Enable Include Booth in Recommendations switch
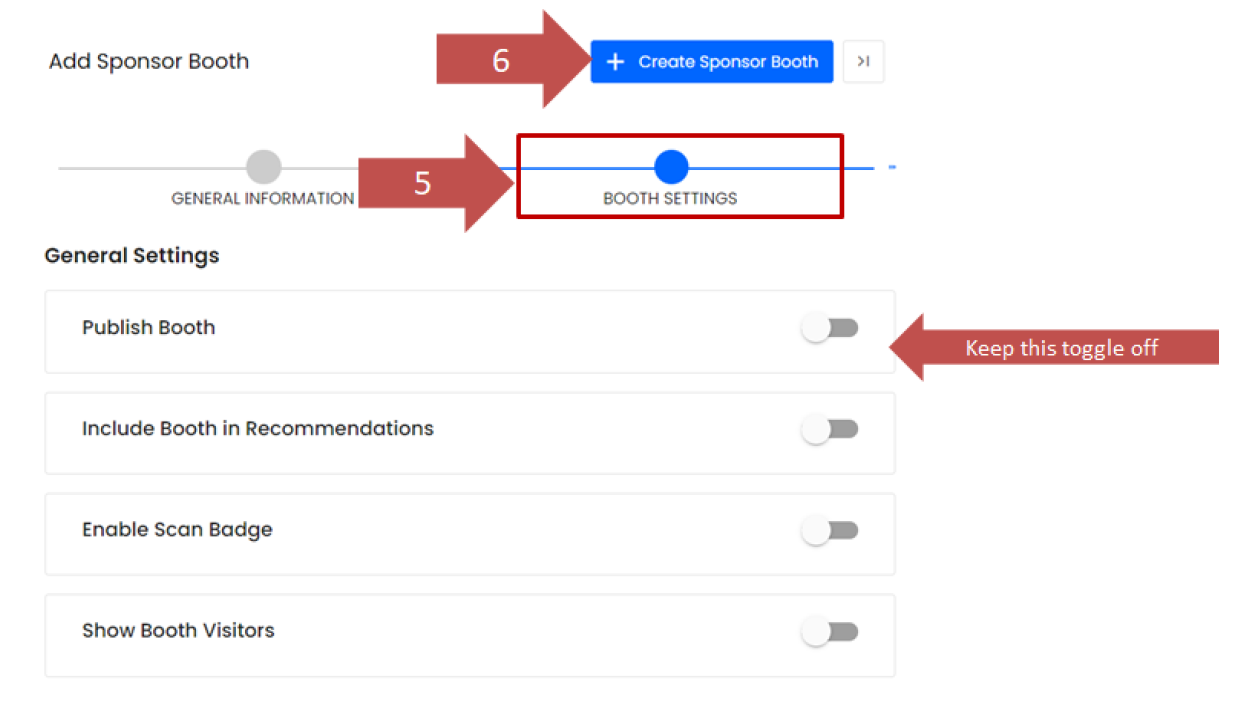This screenshot has height=719, width=1247. pos(830,429)
